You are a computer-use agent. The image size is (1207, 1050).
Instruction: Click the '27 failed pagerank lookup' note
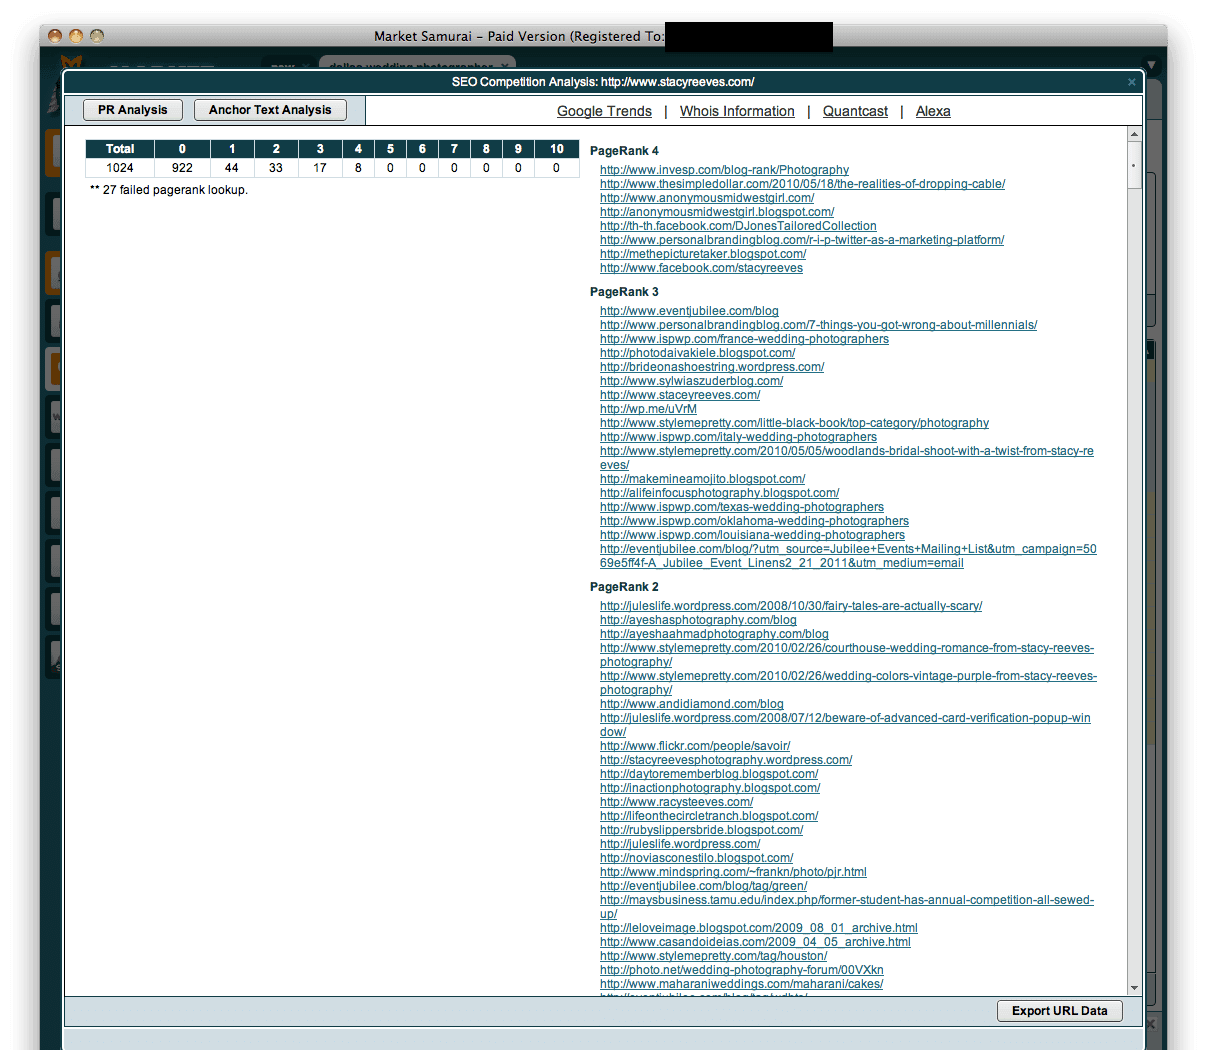click(x=169, y=190)
